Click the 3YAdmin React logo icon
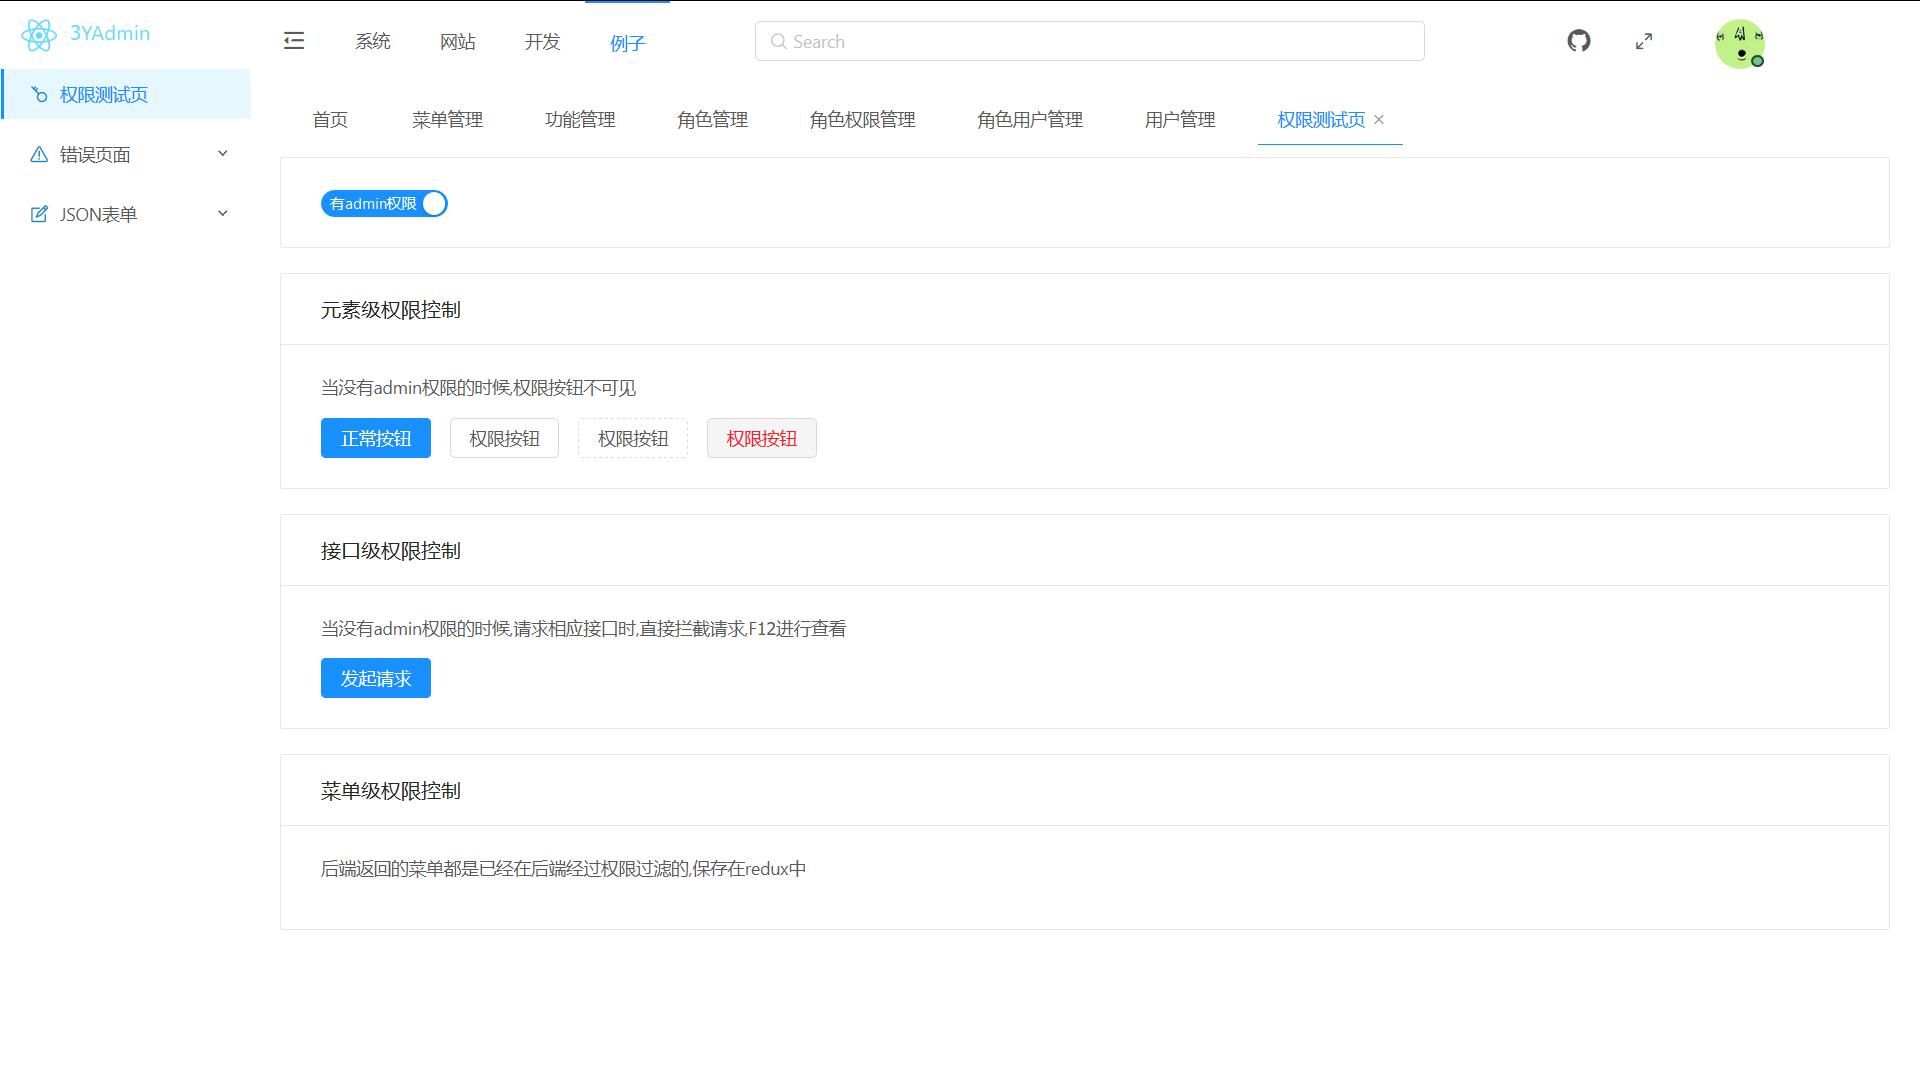This screenshot has height=1080, width=1920. click(x=39, y=35)
